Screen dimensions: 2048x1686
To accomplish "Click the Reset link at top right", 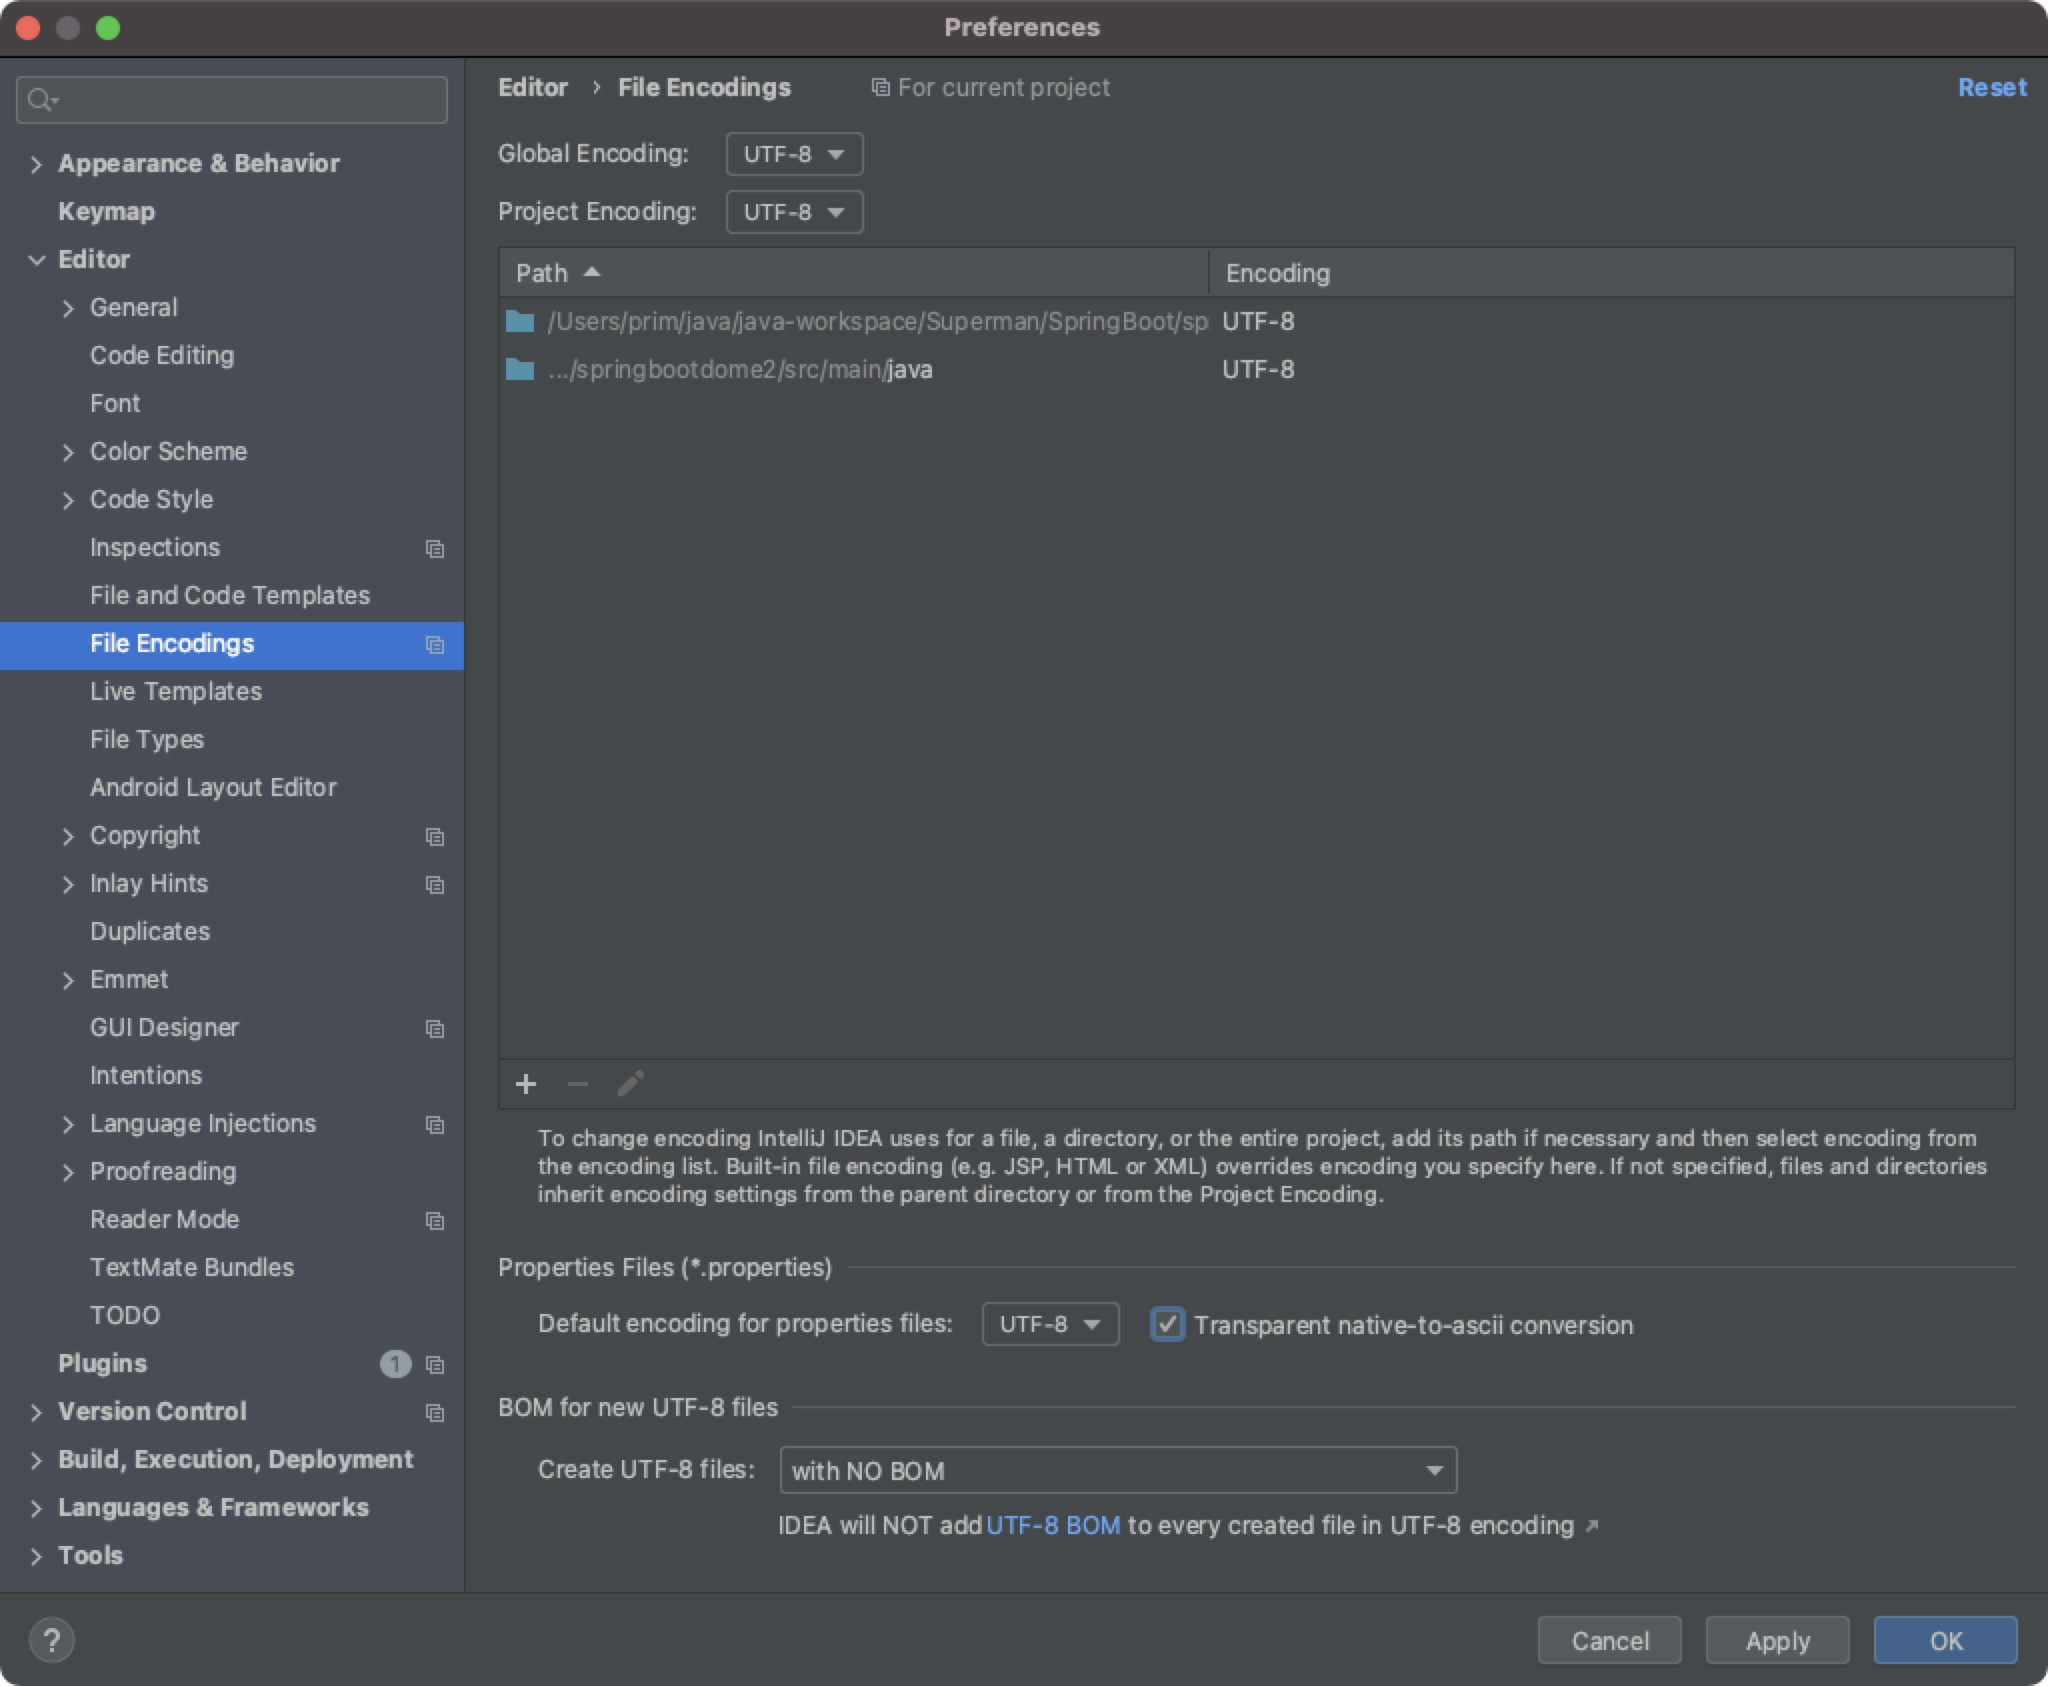I will [x=1991, y=88].
